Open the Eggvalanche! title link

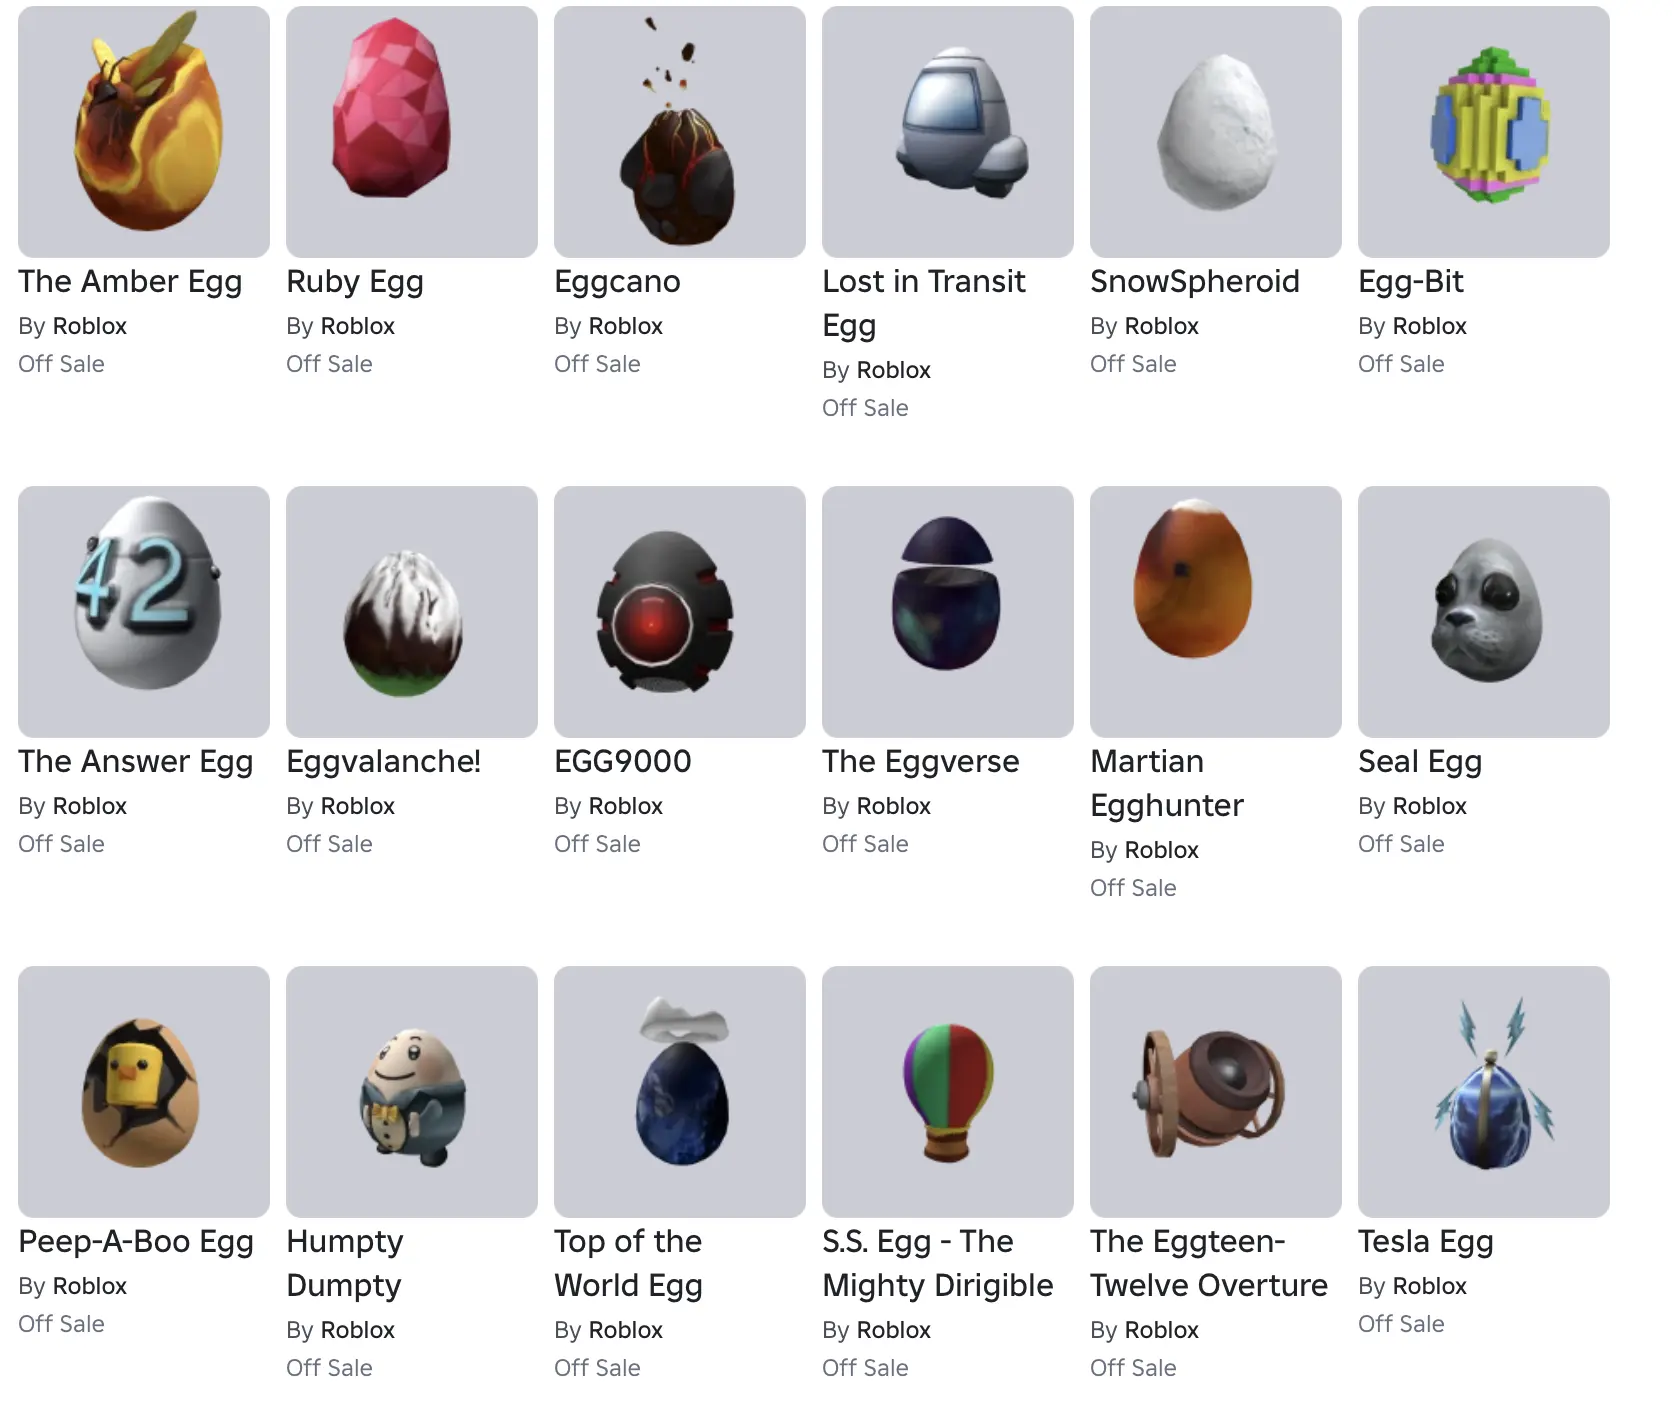click(383, 762)
